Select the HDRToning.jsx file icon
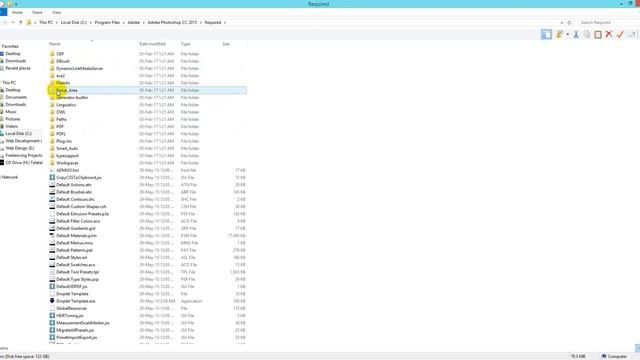This screenshot has height=360, width=640. coord(52,316)
